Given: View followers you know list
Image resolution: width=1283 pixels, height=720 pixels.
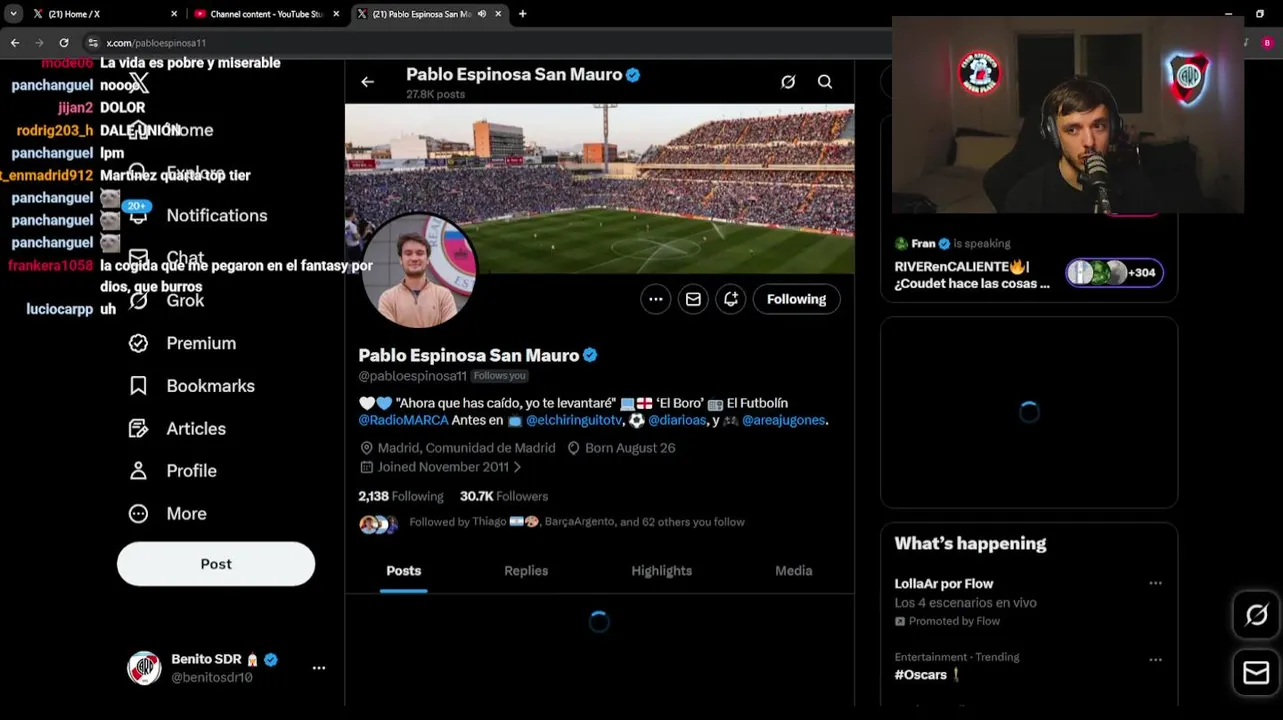Looking at the screenshot, I should [552, 522].
